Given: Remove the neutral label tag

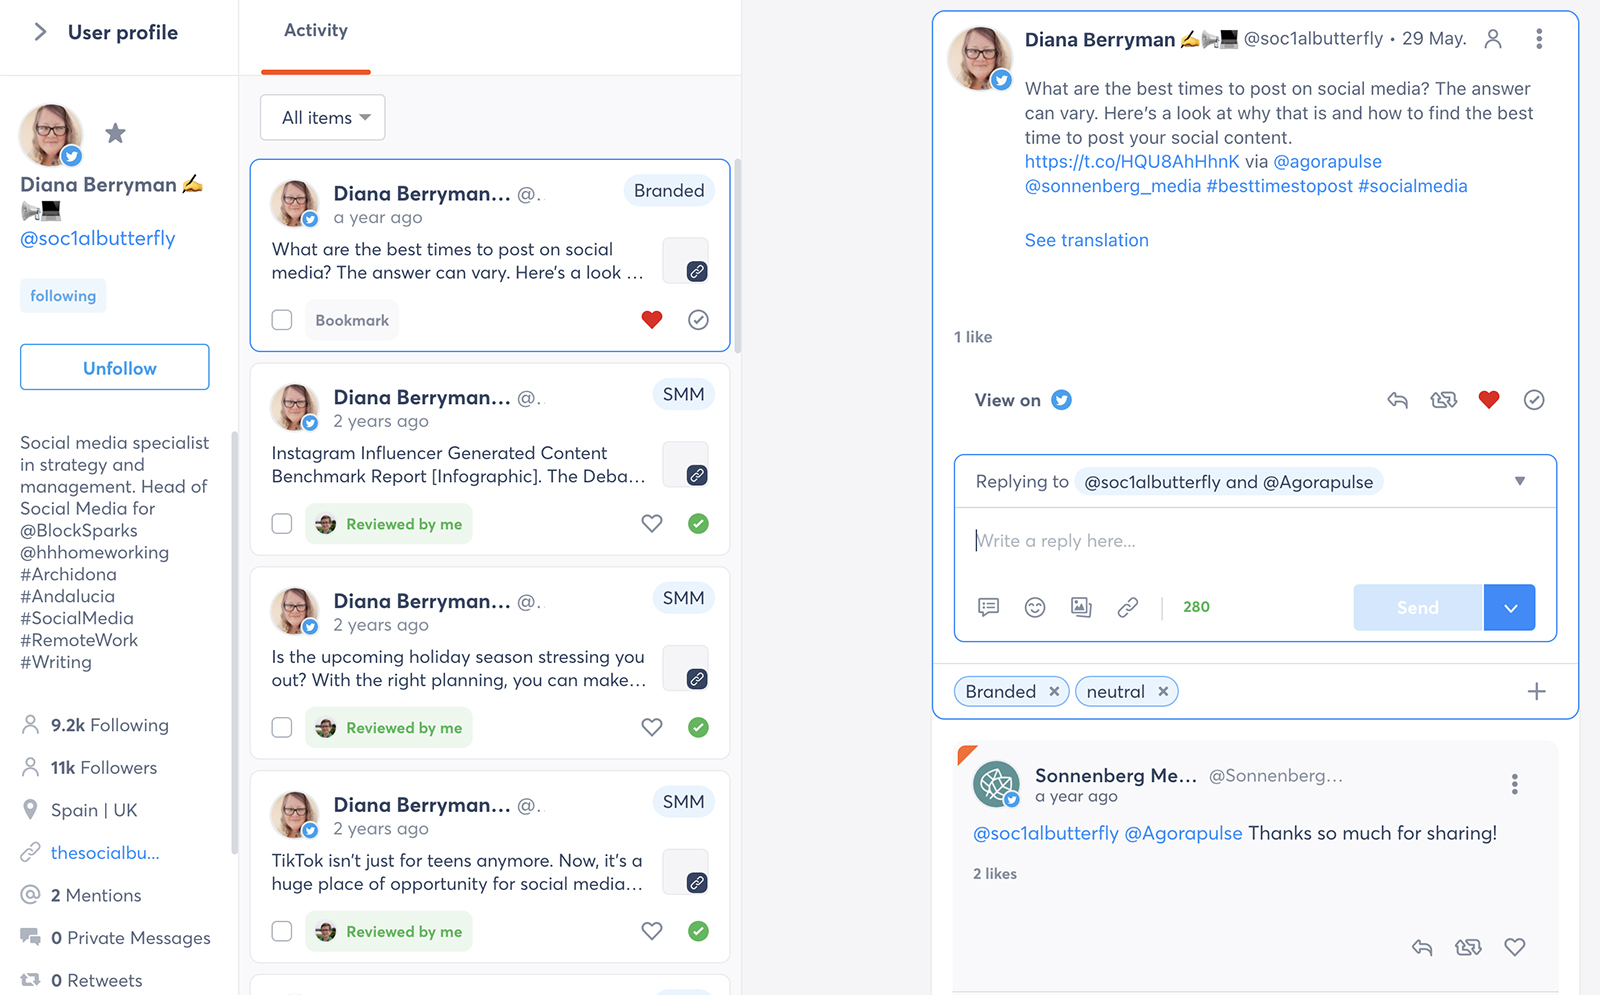Looking at the screenshot, I should pos(1163,692).
